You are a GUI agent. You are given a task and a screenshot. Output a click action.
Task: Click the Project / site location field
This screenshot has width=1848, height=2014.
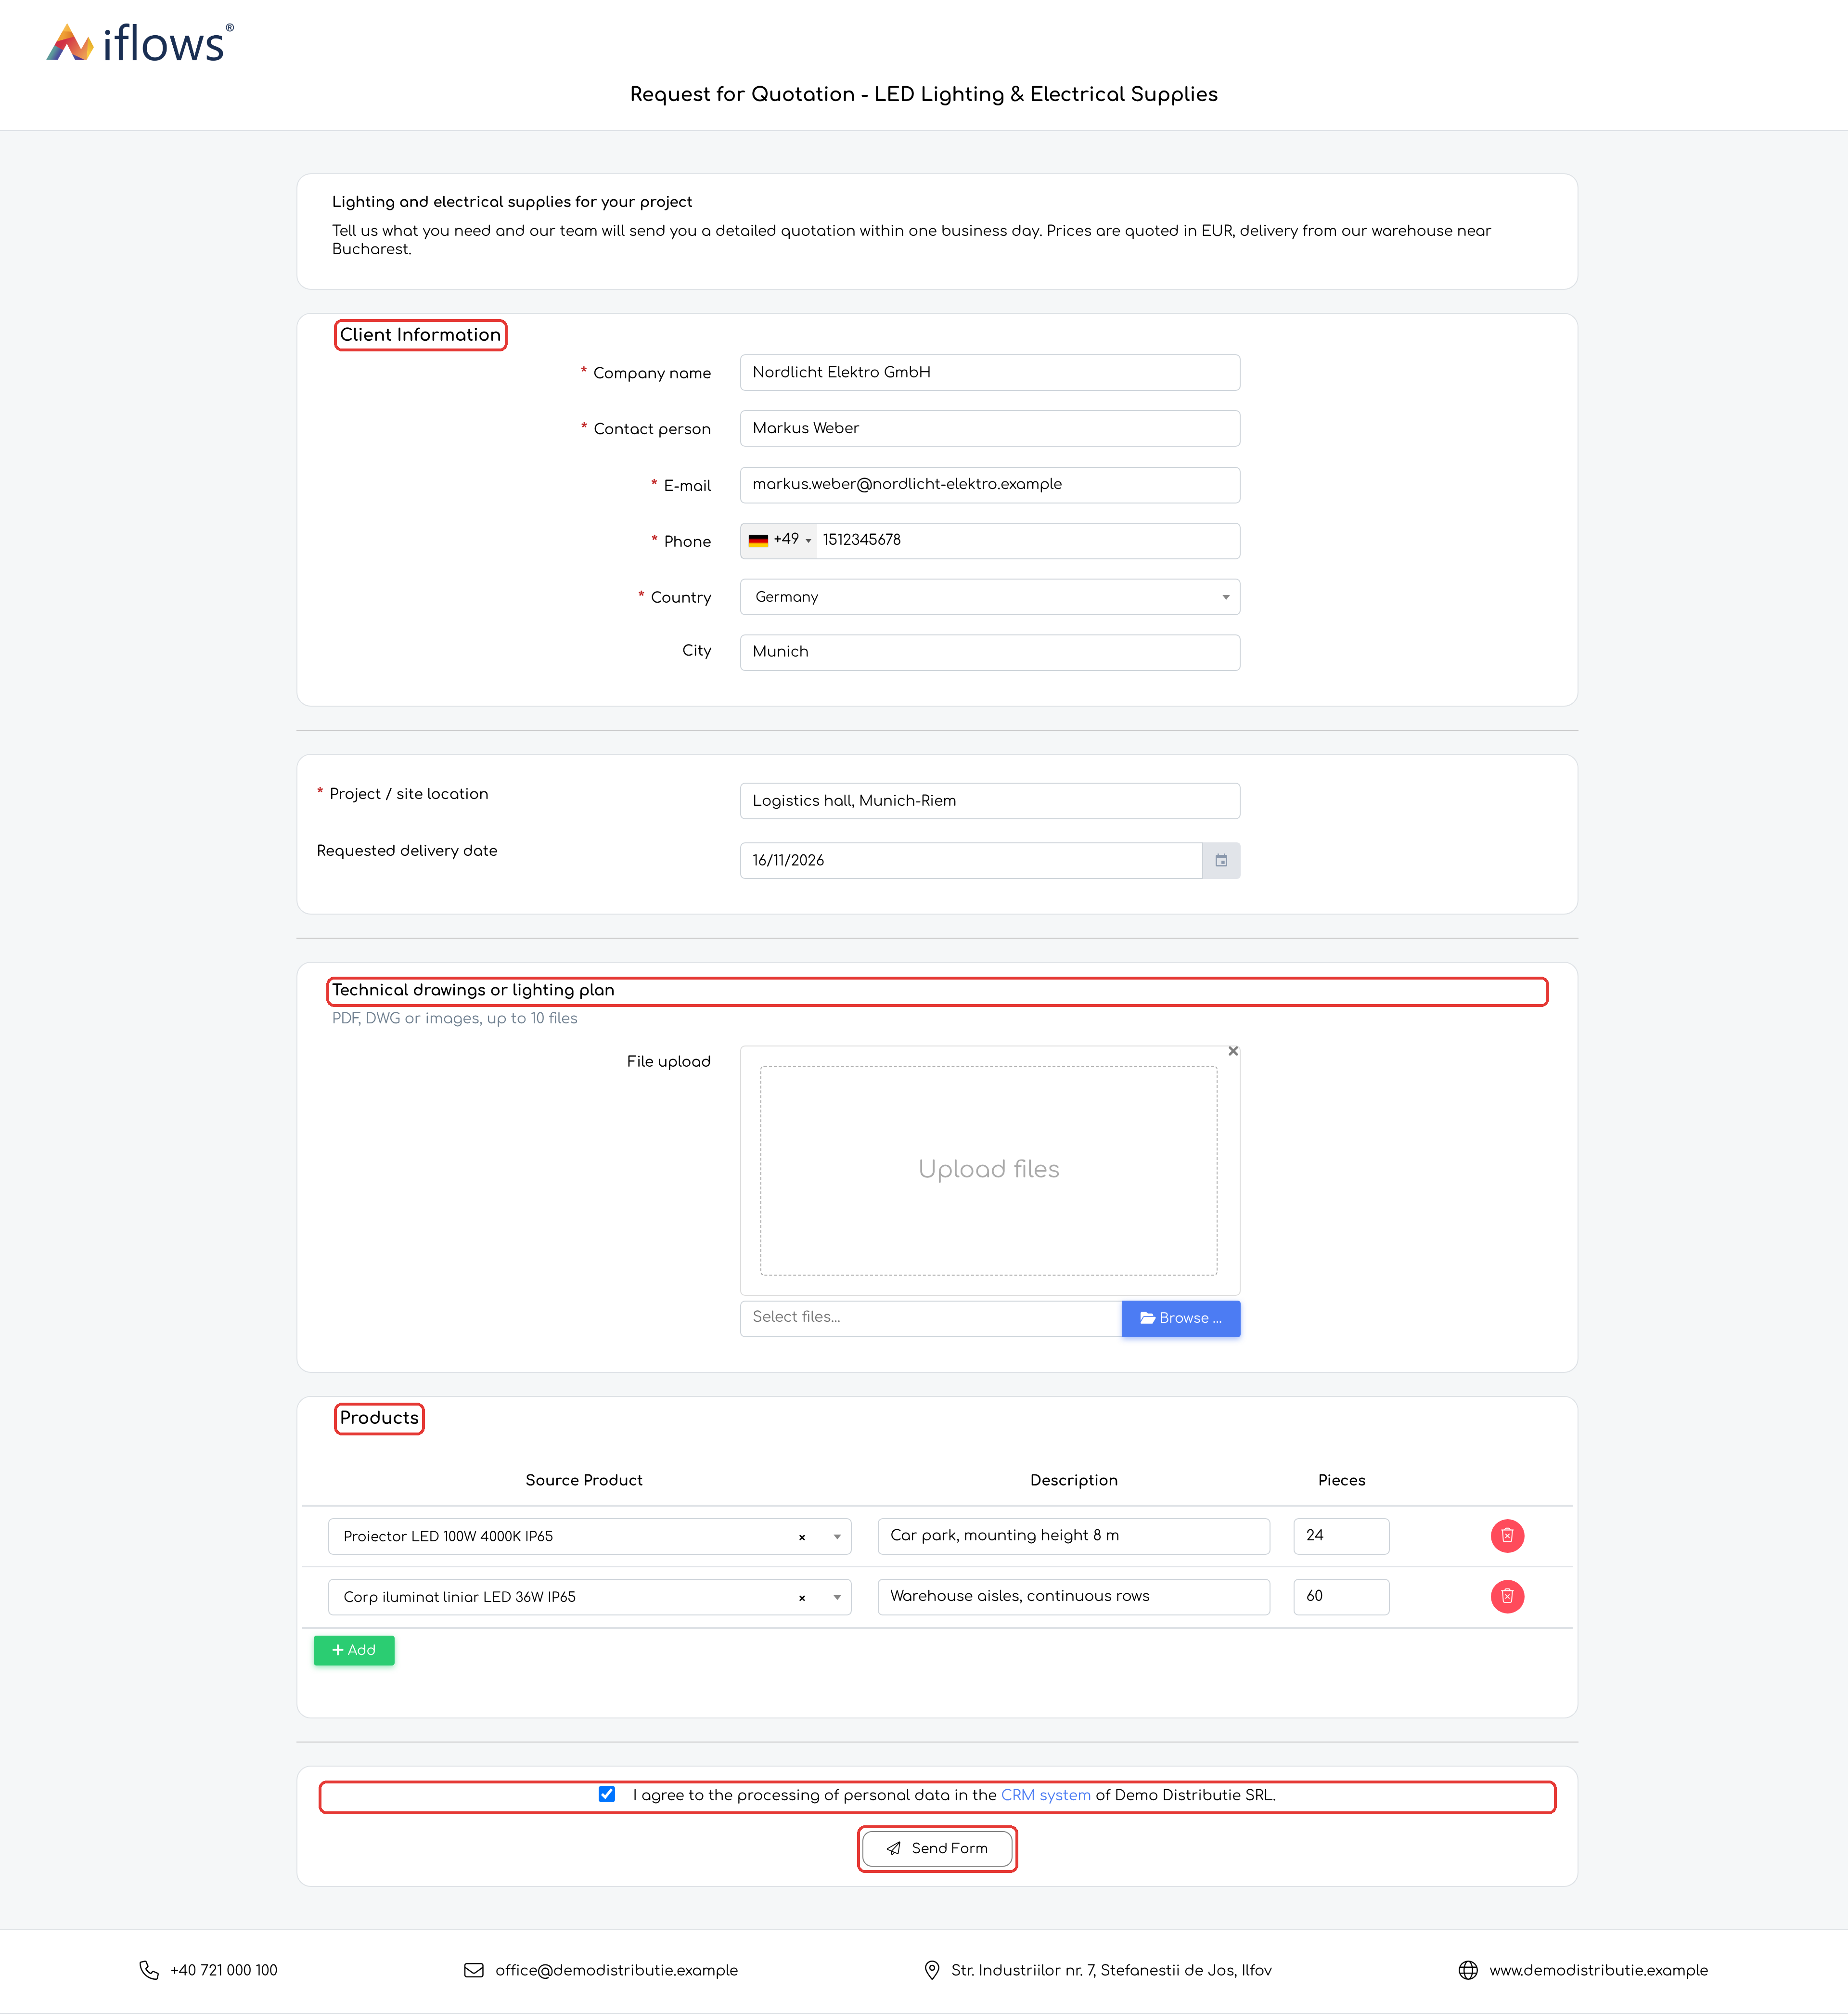click(990, 801)
